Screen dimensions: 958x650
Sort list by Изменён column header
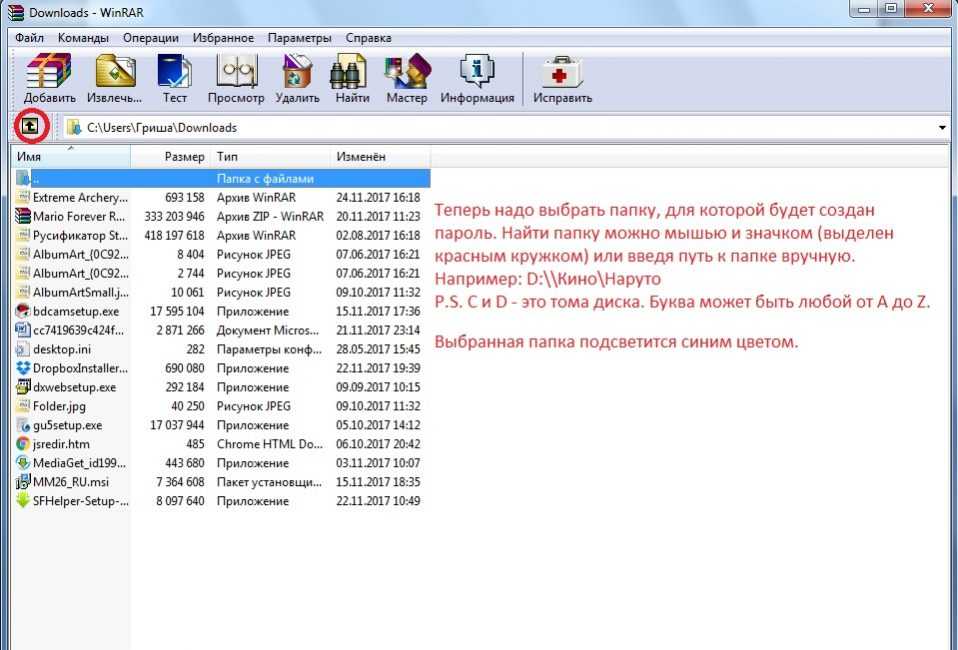pos(361,157)
